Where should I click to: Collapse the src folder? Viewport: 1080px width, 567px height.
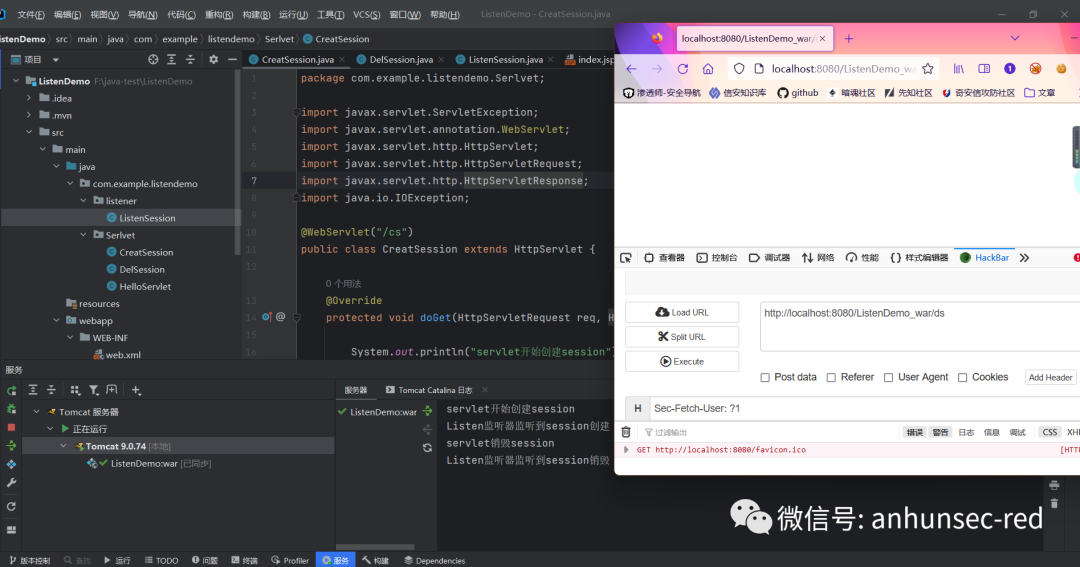(x=29, y=132)
